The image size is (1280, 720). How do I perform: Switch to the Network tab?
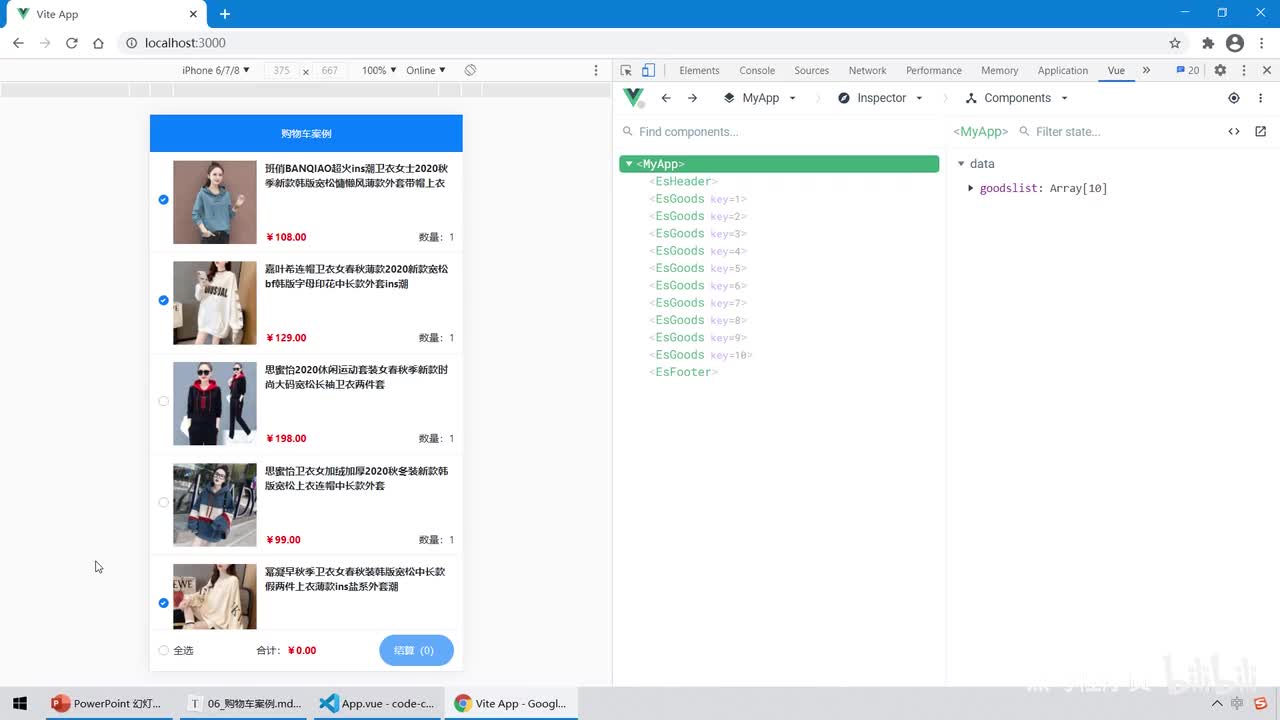867,71
